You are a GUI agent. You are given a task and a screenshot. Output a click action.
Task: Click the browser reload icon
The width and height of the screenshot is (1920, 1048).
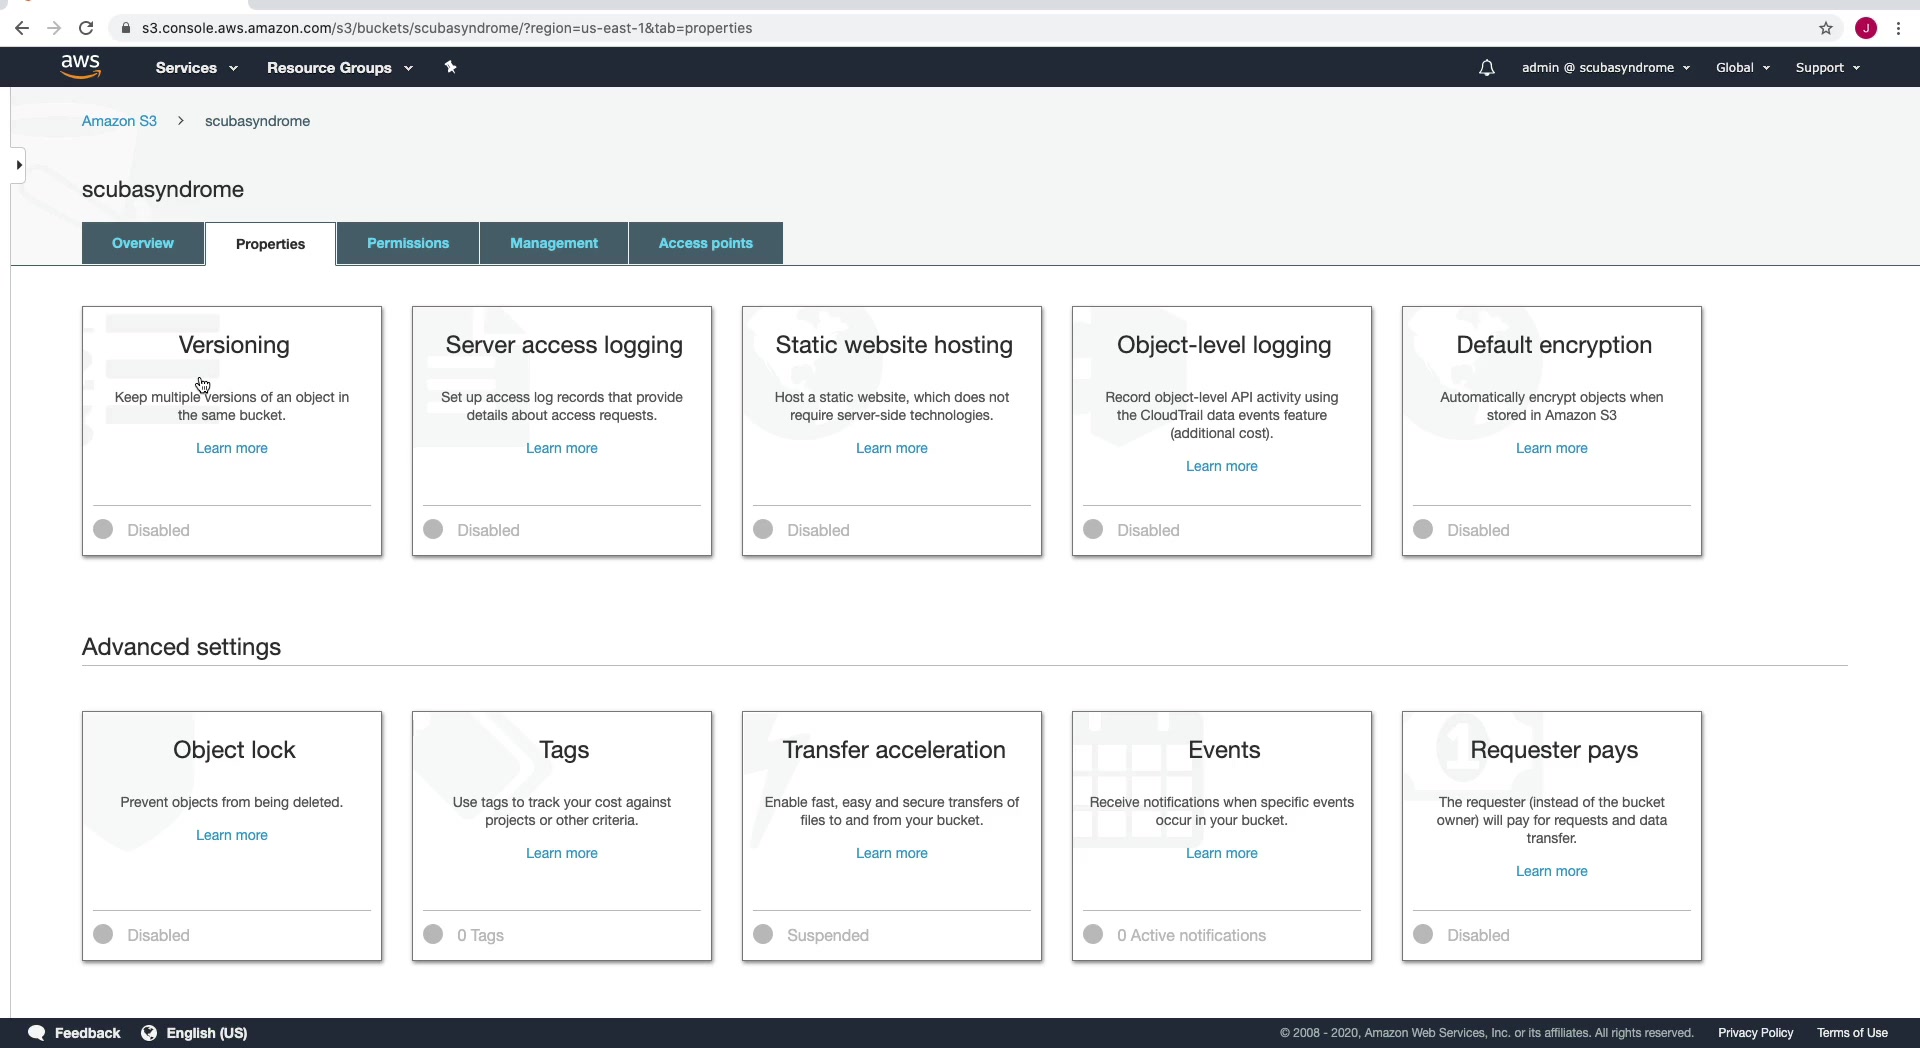click(86, 28)
